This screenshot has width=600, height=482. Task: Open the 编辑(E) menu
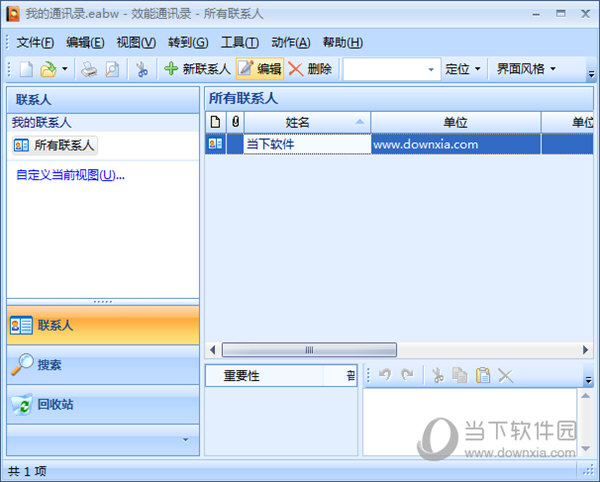click(x=85, y=42)
